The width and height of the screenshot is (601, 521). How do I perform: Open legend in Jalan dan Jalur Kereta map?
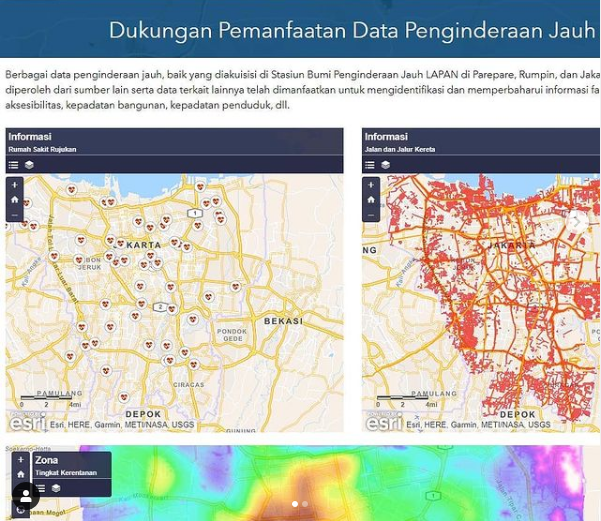point(370,165)
